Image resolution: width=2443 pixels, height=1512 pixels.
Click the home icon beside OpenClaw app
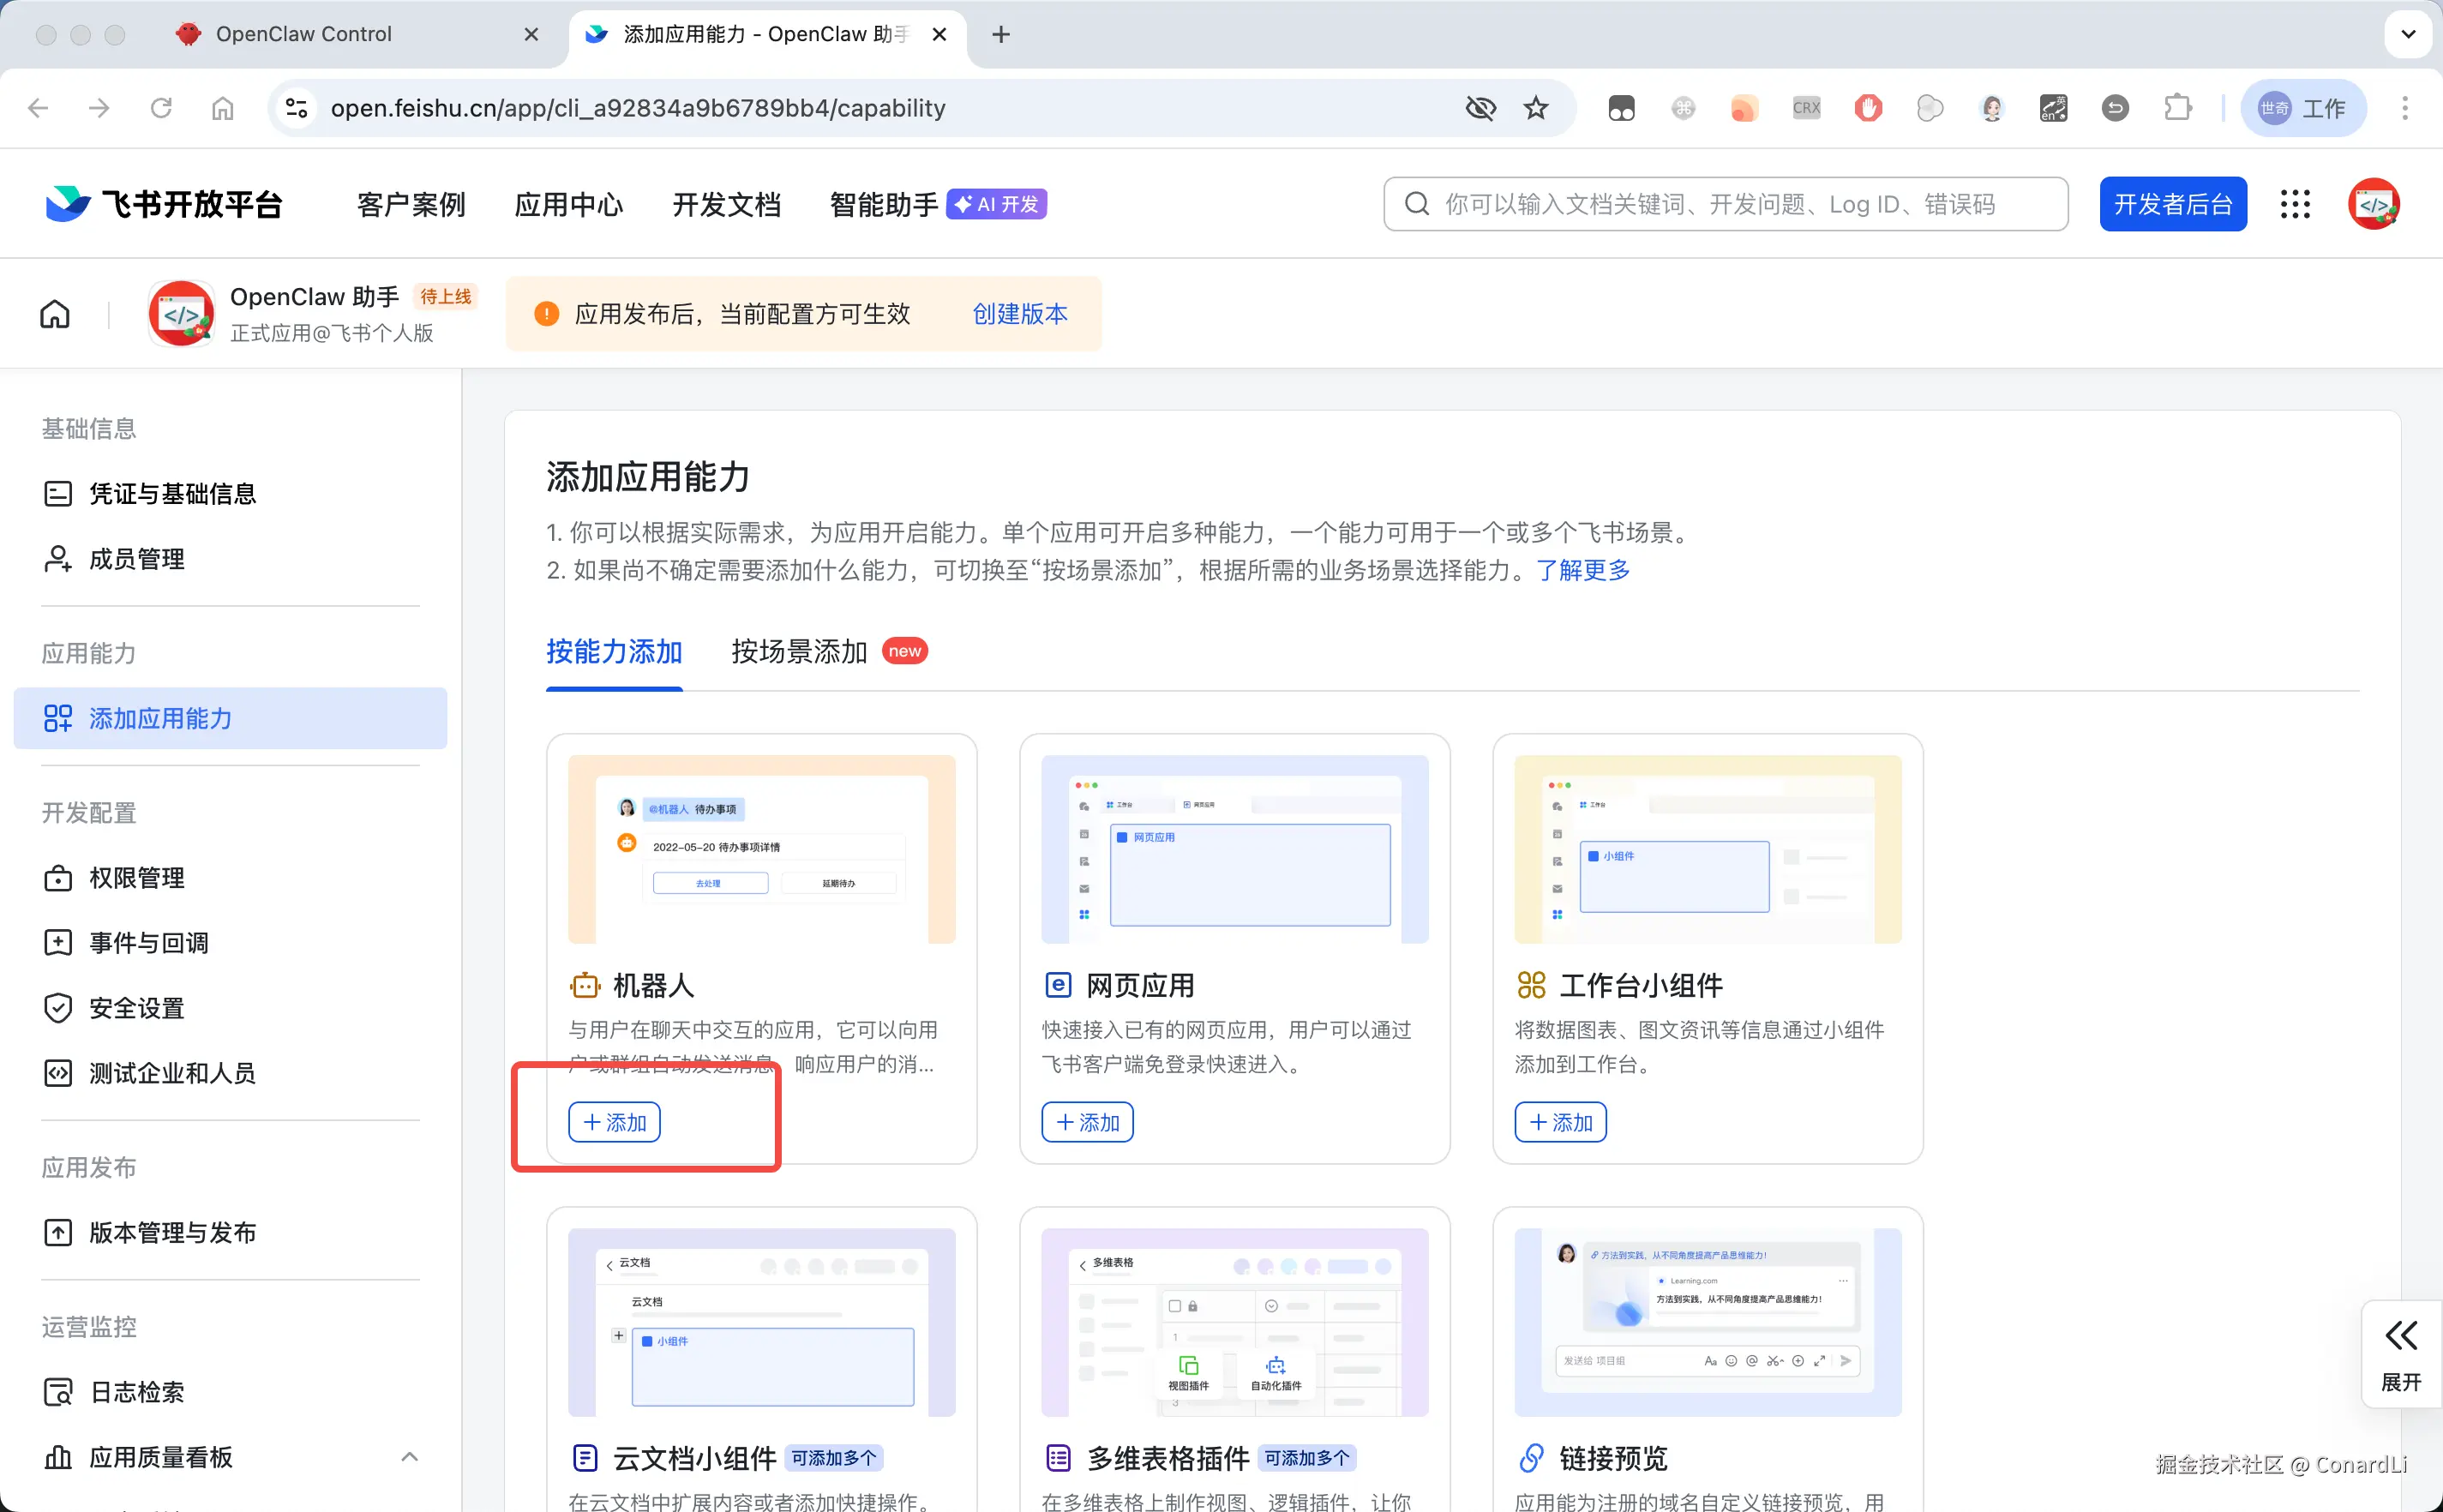tap(55, 314)
